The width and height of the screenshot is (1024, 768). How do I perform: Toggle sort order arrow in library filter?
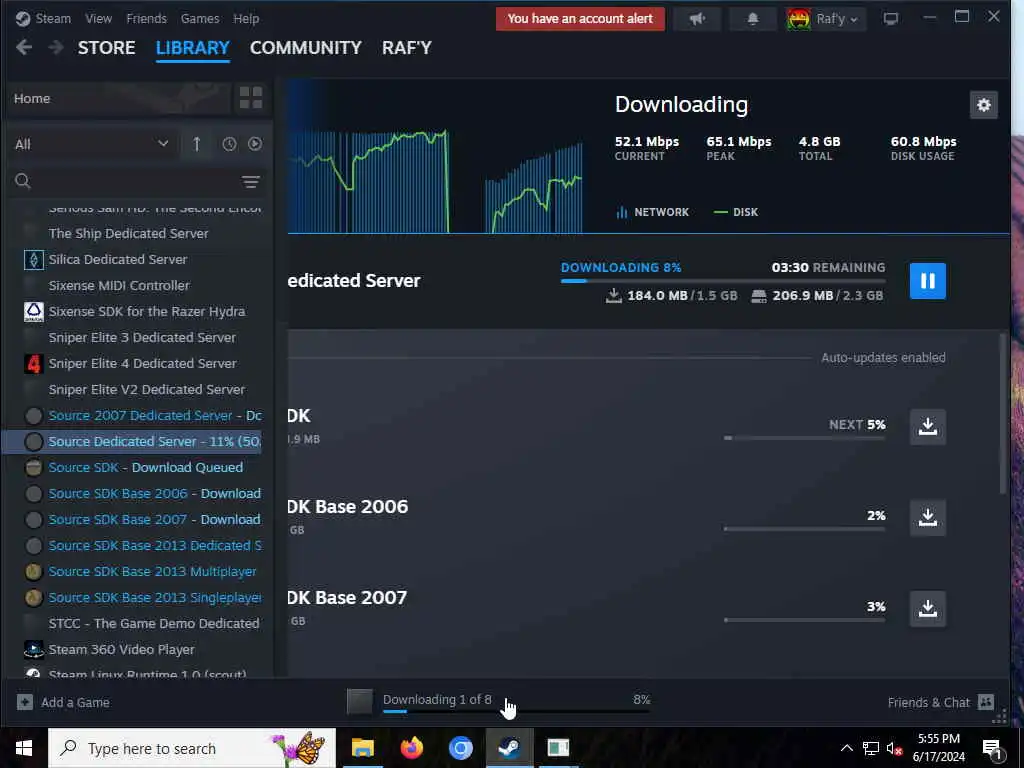(x=197, y=144)
